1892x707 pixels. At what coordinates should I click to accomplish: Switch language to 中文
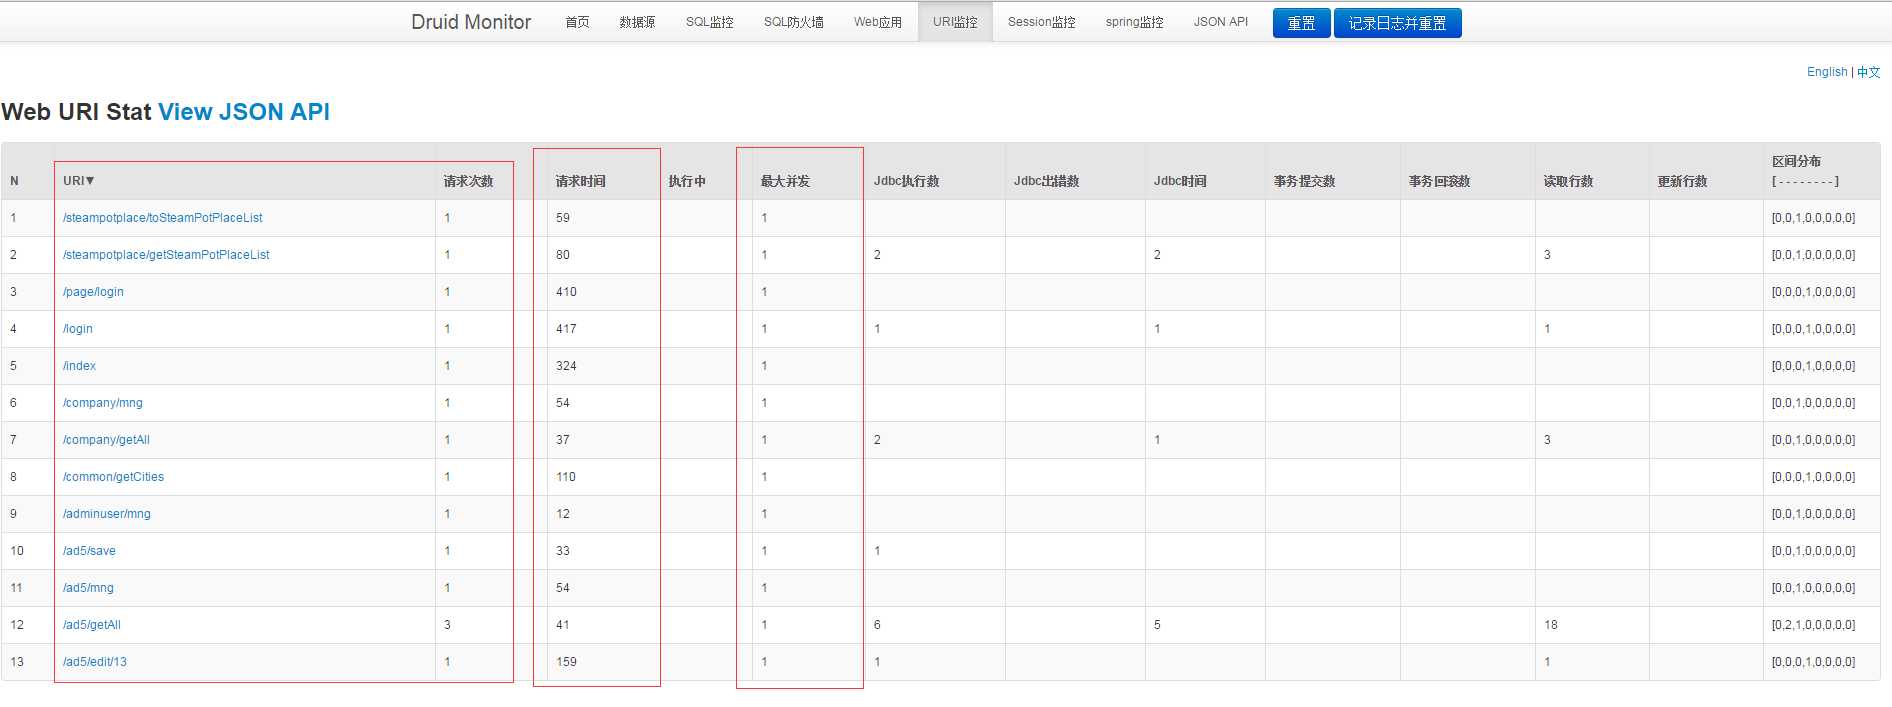point(1869,72)
